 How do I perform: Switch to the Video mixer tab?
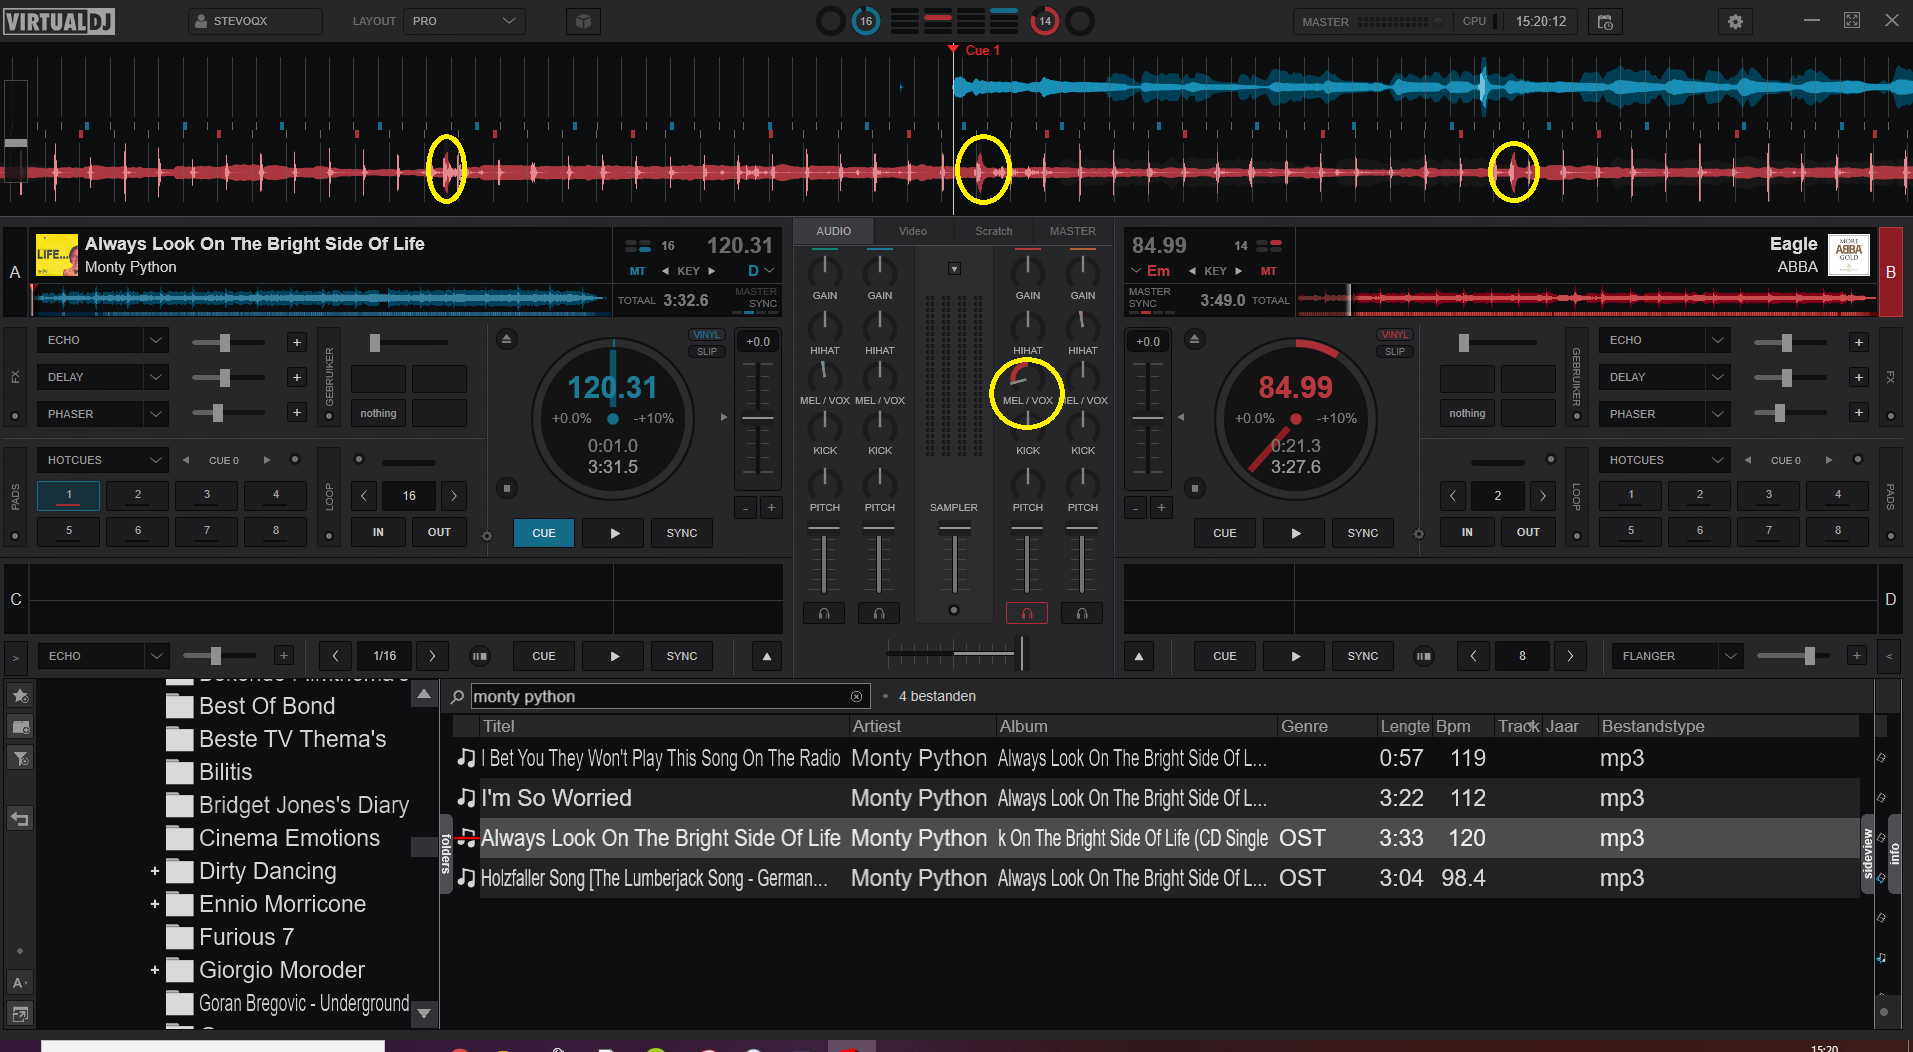coord(913,231)
